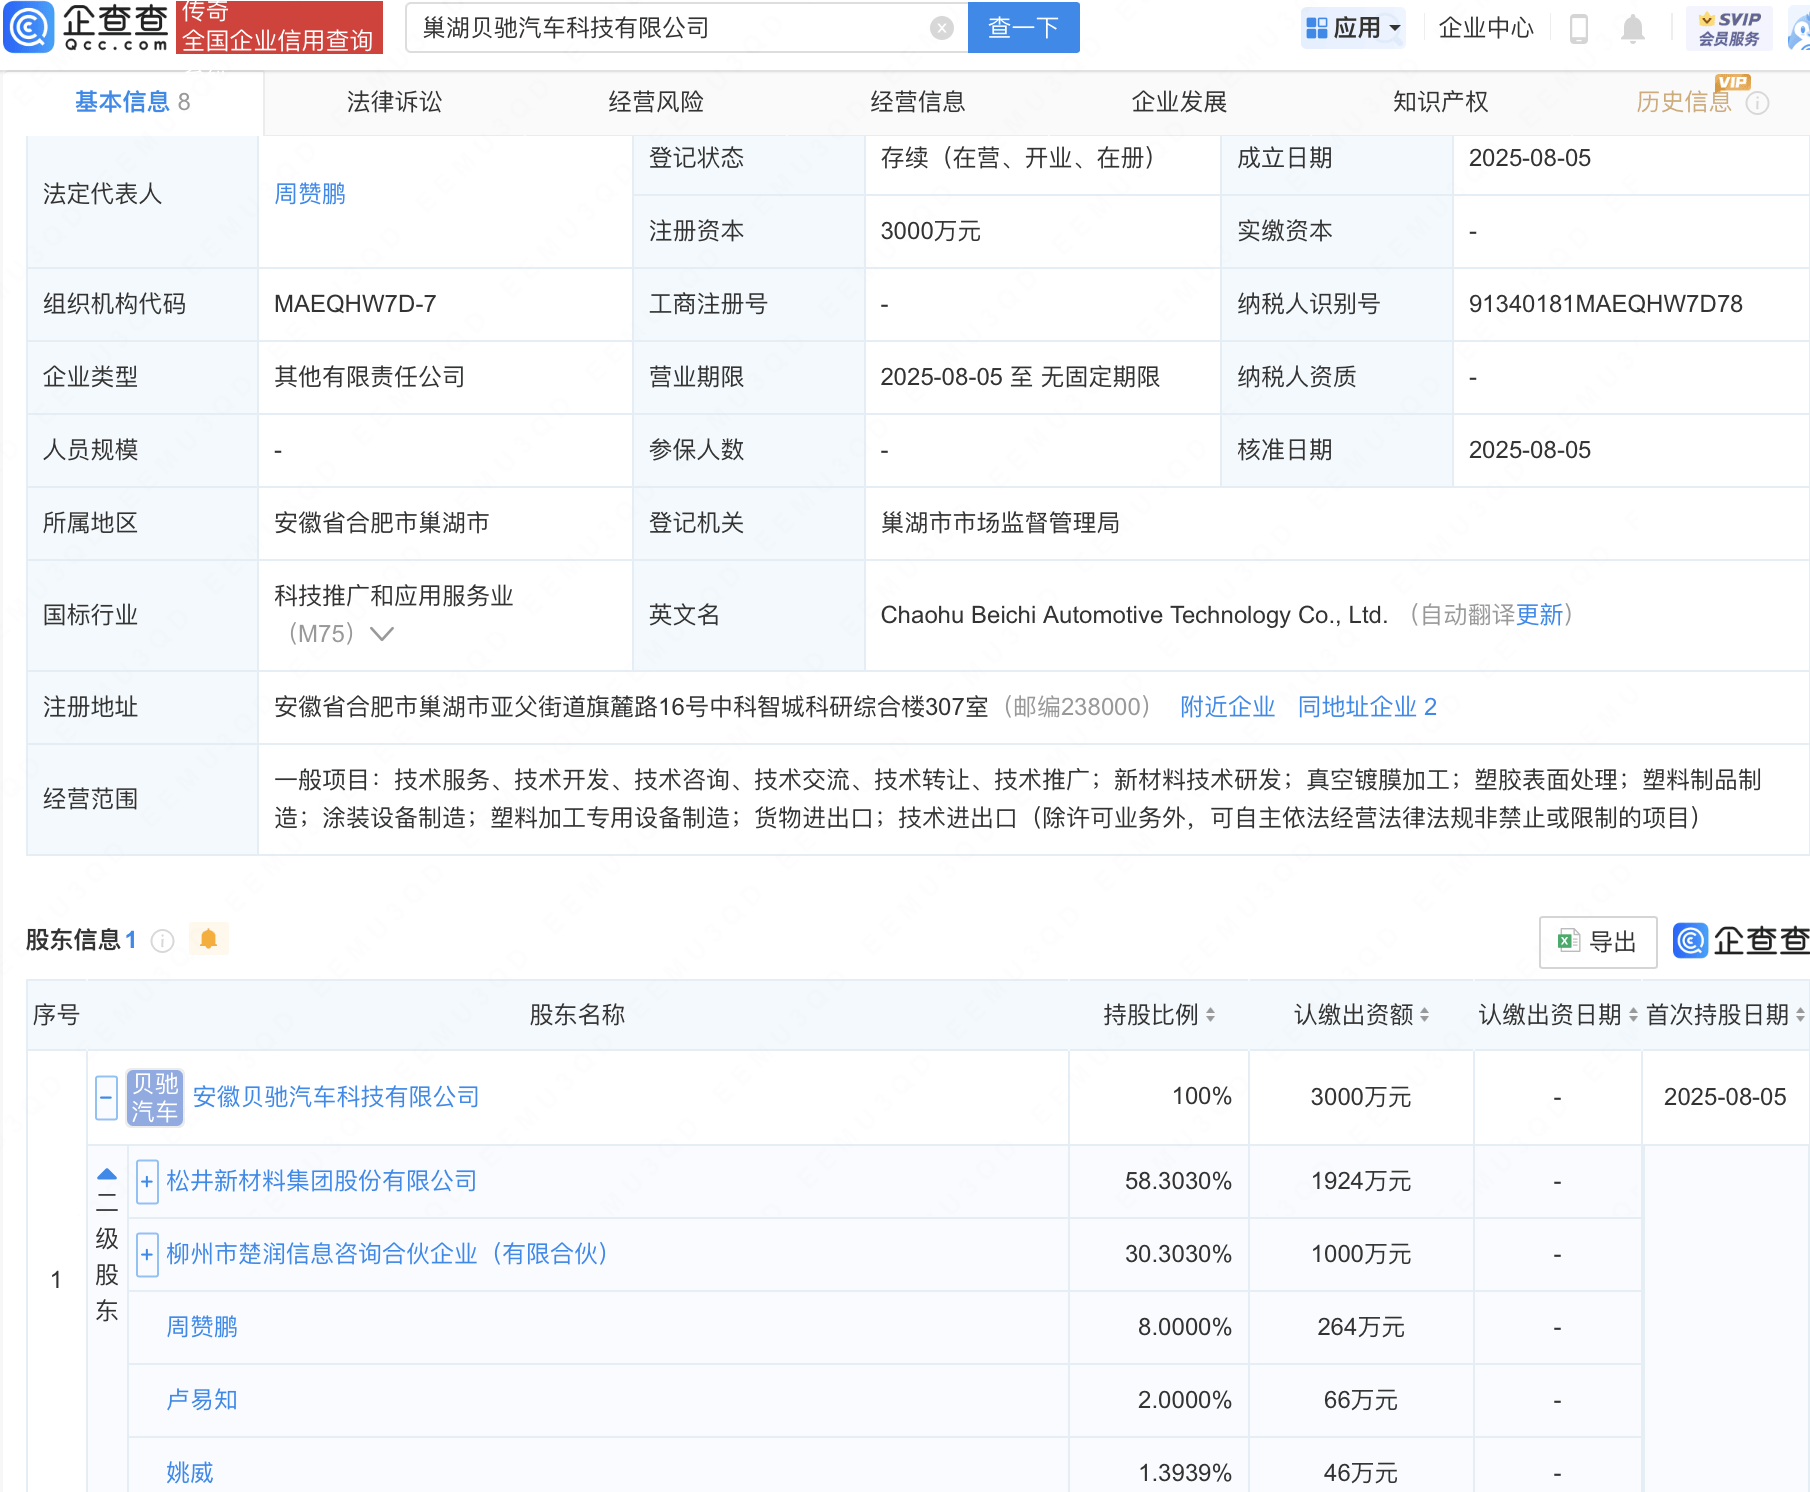Open legal representative 周赞鹏 link
Screen dimensions: 1810x1492
pyautogui.click(x=310, y=194)
